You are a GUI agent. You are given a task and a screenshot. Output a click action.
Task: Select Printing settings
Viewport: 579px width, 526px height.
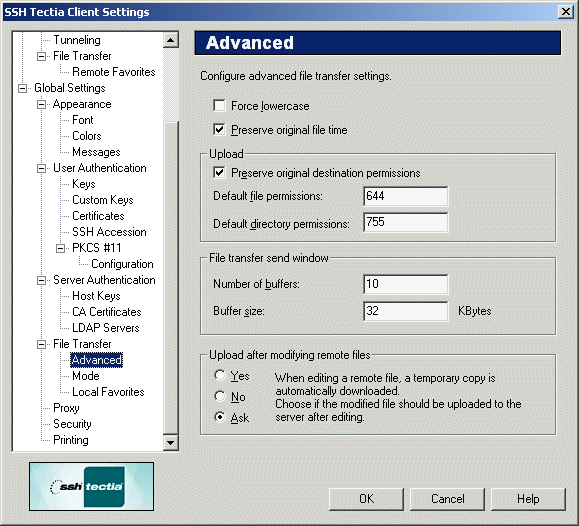pos(71,440)
